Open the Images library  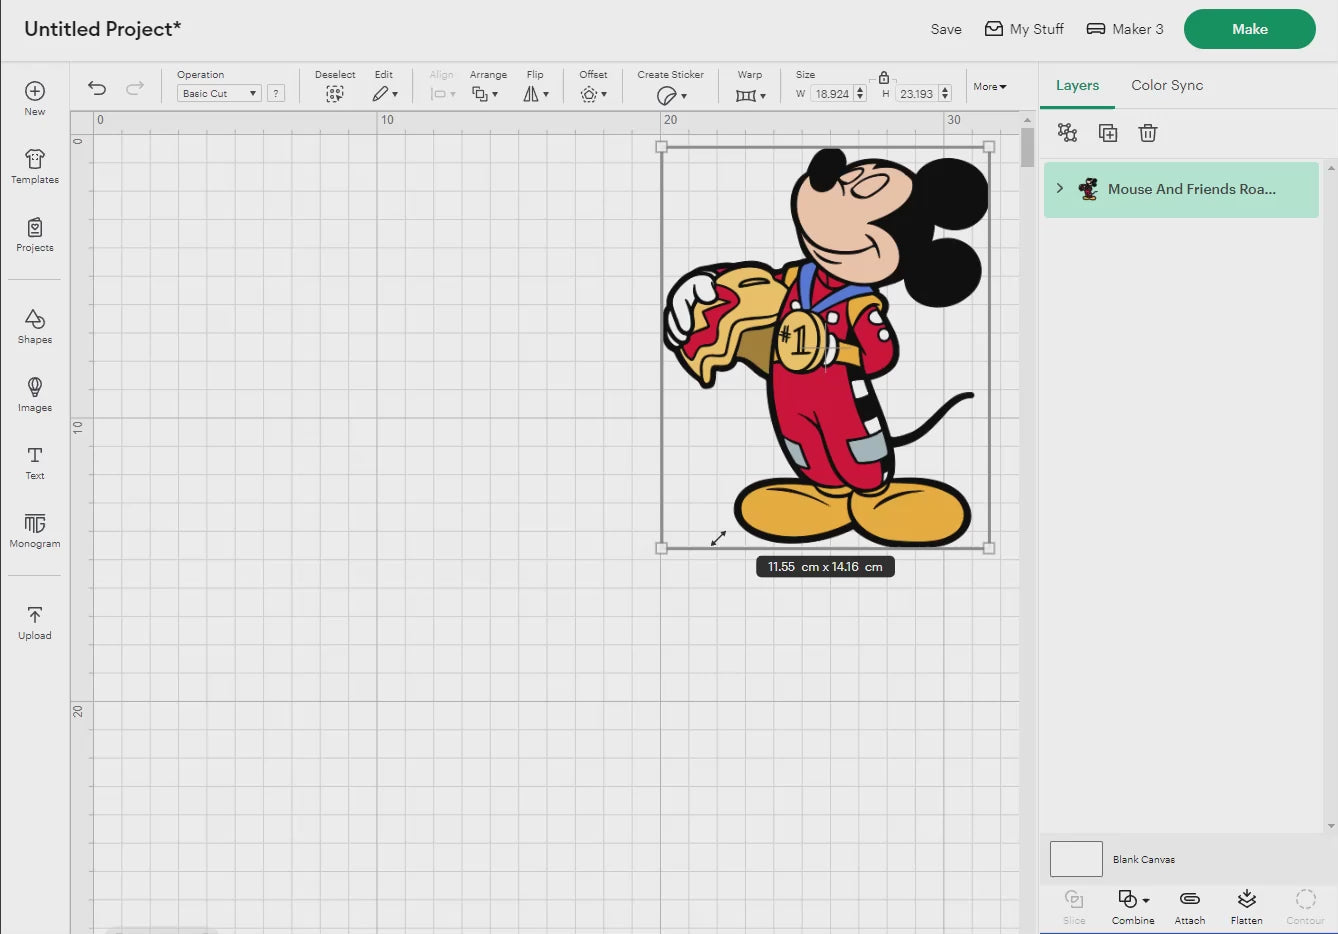[35, 394]
